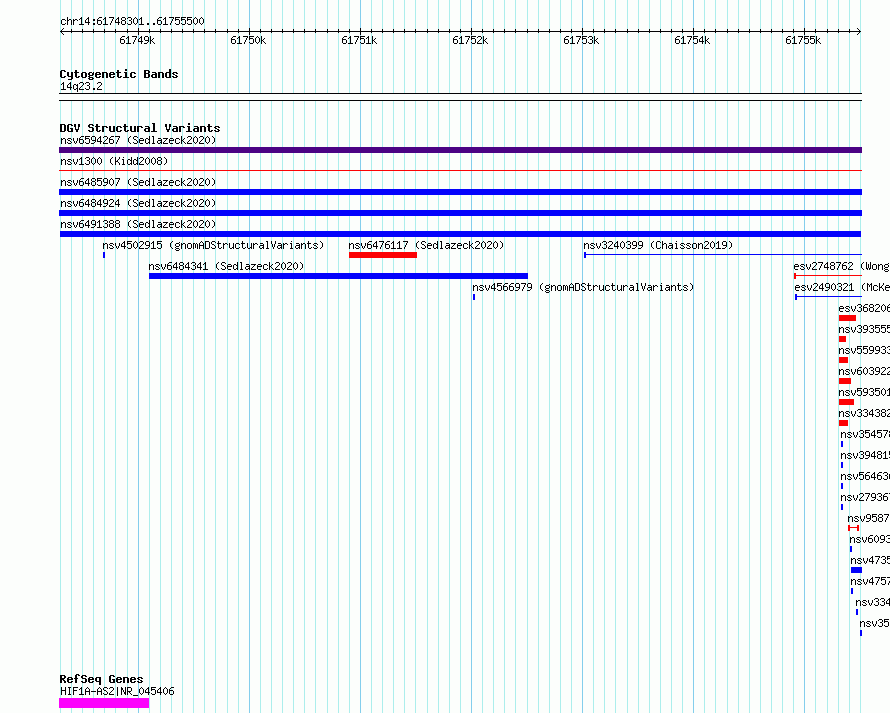This screenshot has width=890, height=713.
Task: Click the thin blue esv2490321 line
Action: click(829, 297)
